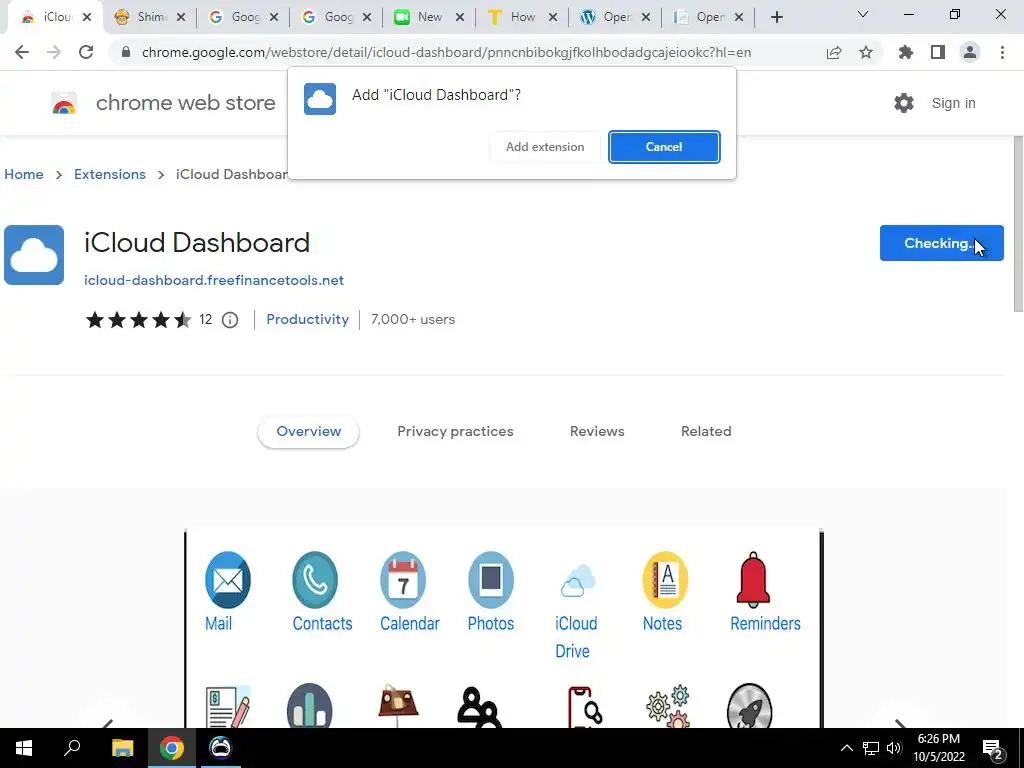Open the tab search dropdown arrow
Viewport: 1024px width, 768px height.
point(863,14)
